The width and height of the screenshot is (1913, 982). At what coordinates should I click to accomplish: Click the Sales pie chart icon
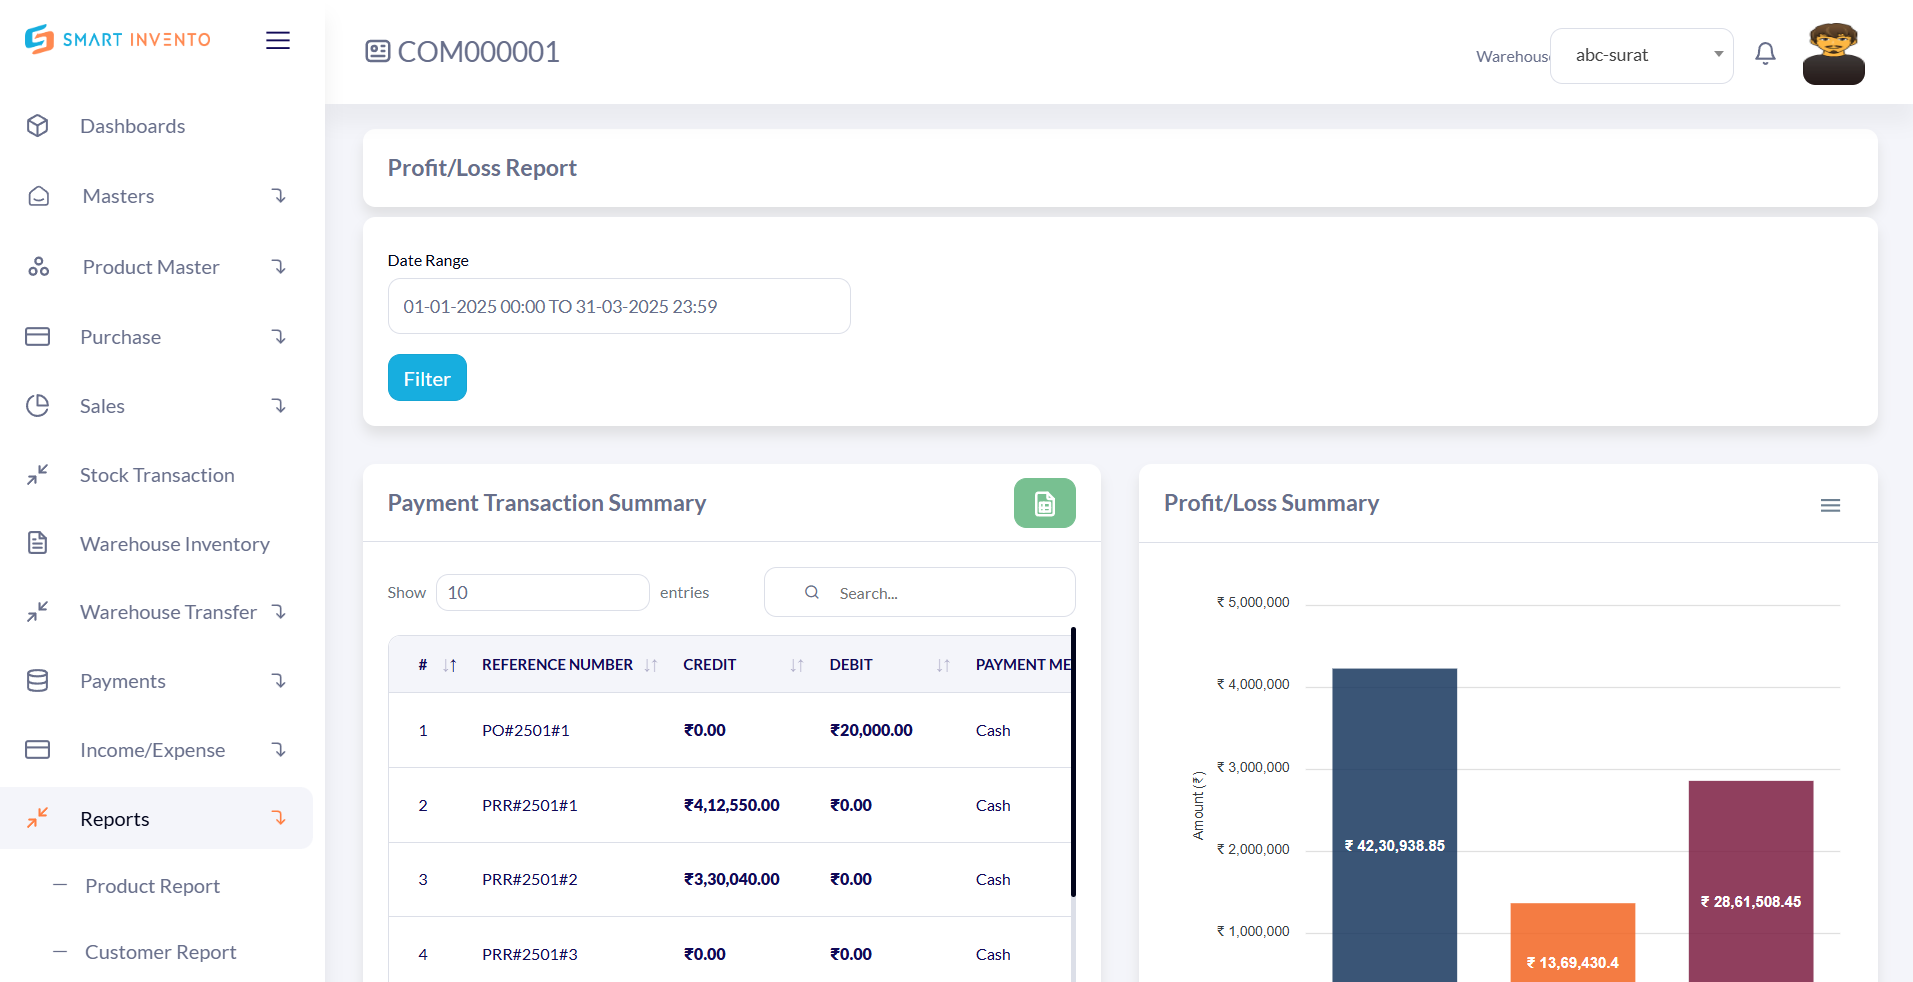(38, 406)
